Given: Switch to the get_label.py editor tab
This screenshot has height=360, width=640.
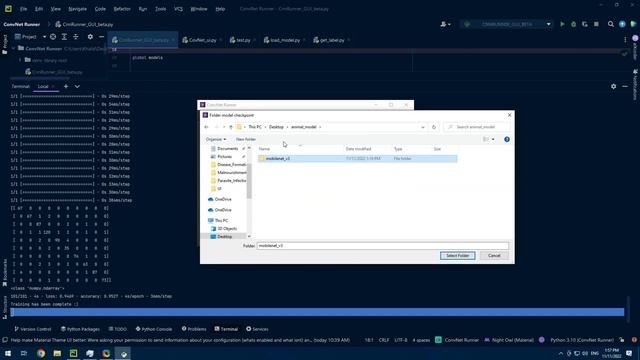Looking at the screenshot, I should point(331,40).
